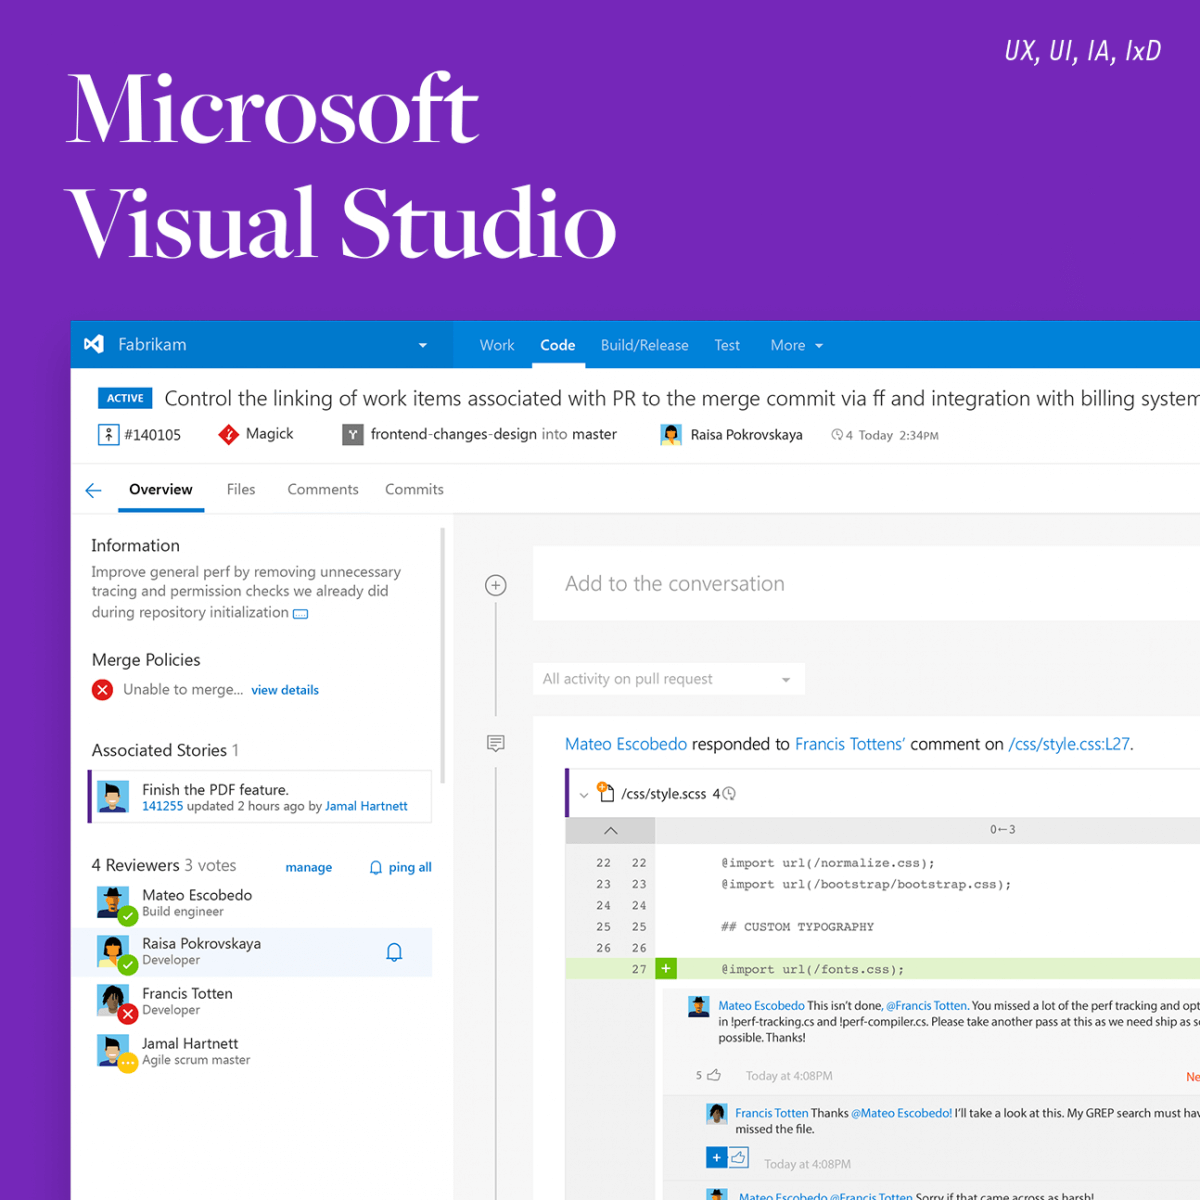Image resolution: width=1200 pixels, height=1200 pixels.
Task: Like Francis Totten's reply thumbs-up
Action: tap(739, 1158)
